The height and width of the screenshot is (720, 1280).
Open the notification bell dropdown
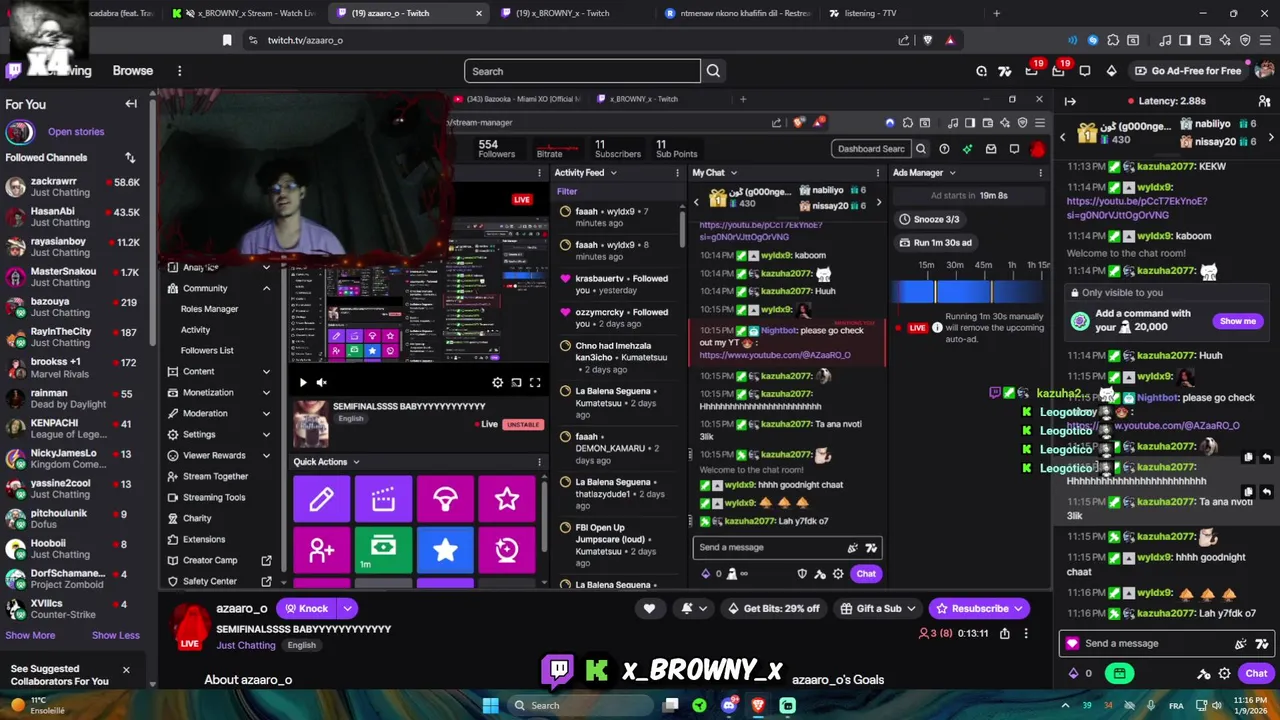pyautogui.click(x=693, y=608)
